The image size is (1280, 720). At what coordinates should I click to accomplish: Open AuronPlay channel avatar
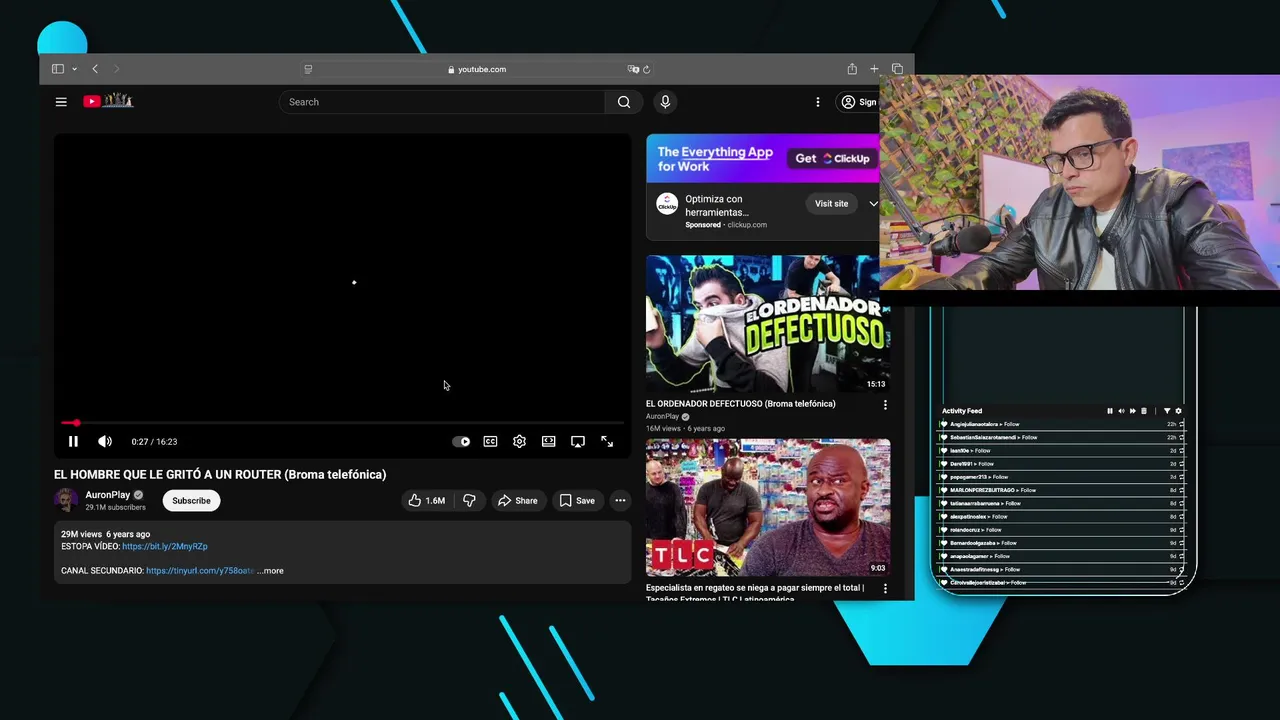click(66, 500)
